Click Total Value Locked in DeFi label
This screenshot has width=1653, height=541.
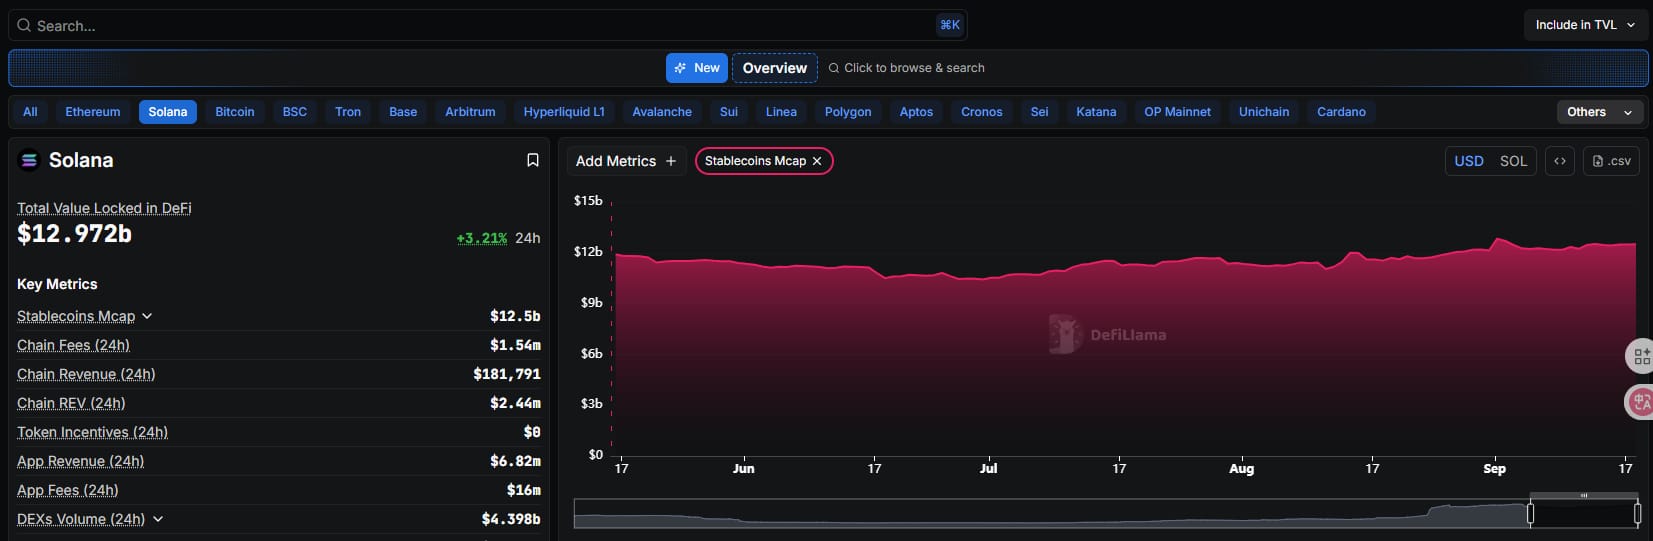point(104,208)
